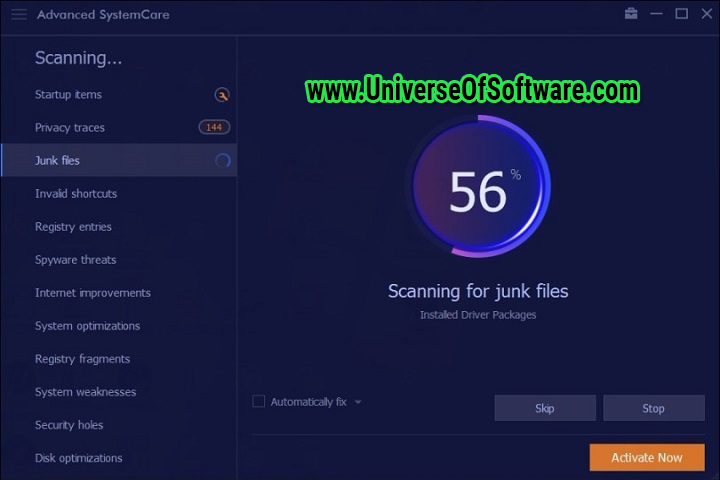Expand the Automatically fix dropdown arrow
720x480 pixels.
358,402
